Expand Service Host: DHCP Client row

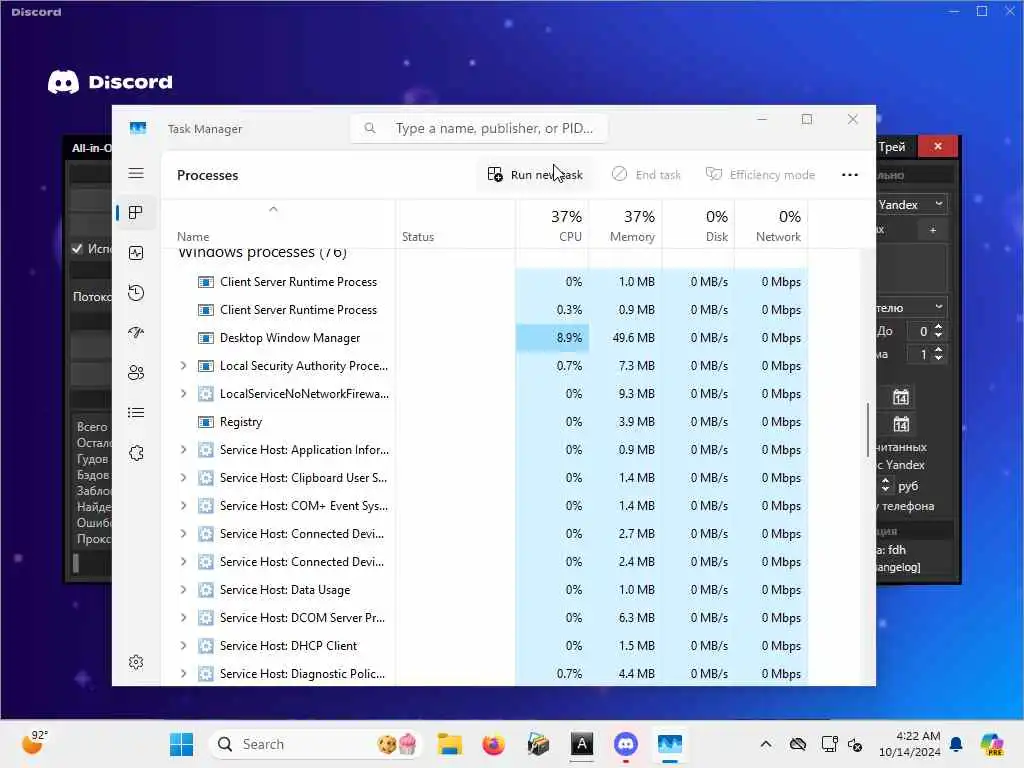click(x=184, y=646)
